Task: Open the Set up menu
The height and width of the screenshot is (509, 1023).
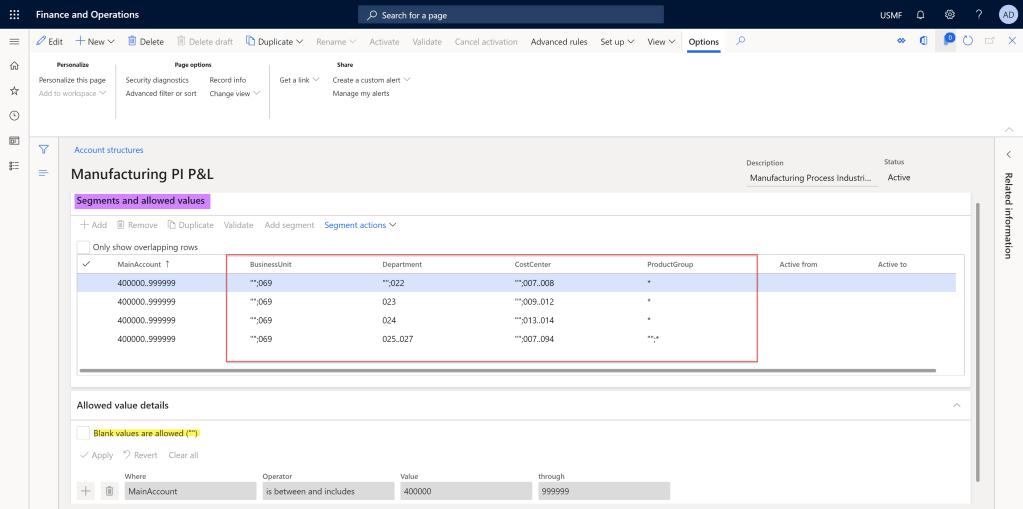Action: [617, 42]
